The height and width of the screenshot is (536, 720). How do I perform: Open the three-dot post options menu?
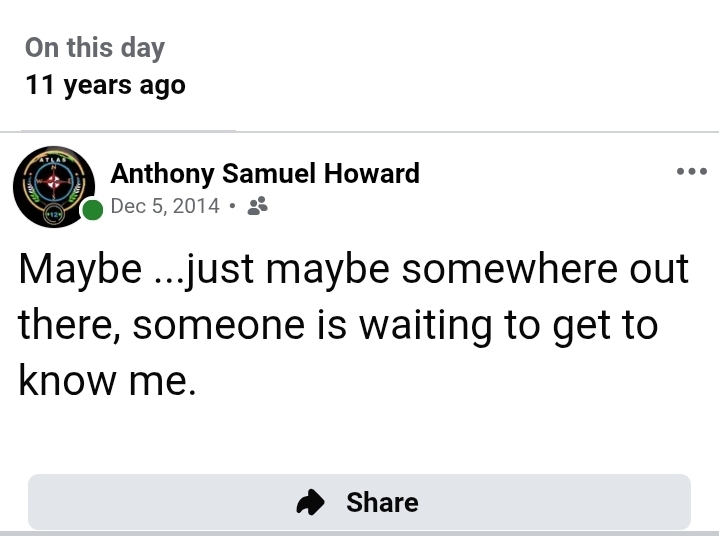691,172
